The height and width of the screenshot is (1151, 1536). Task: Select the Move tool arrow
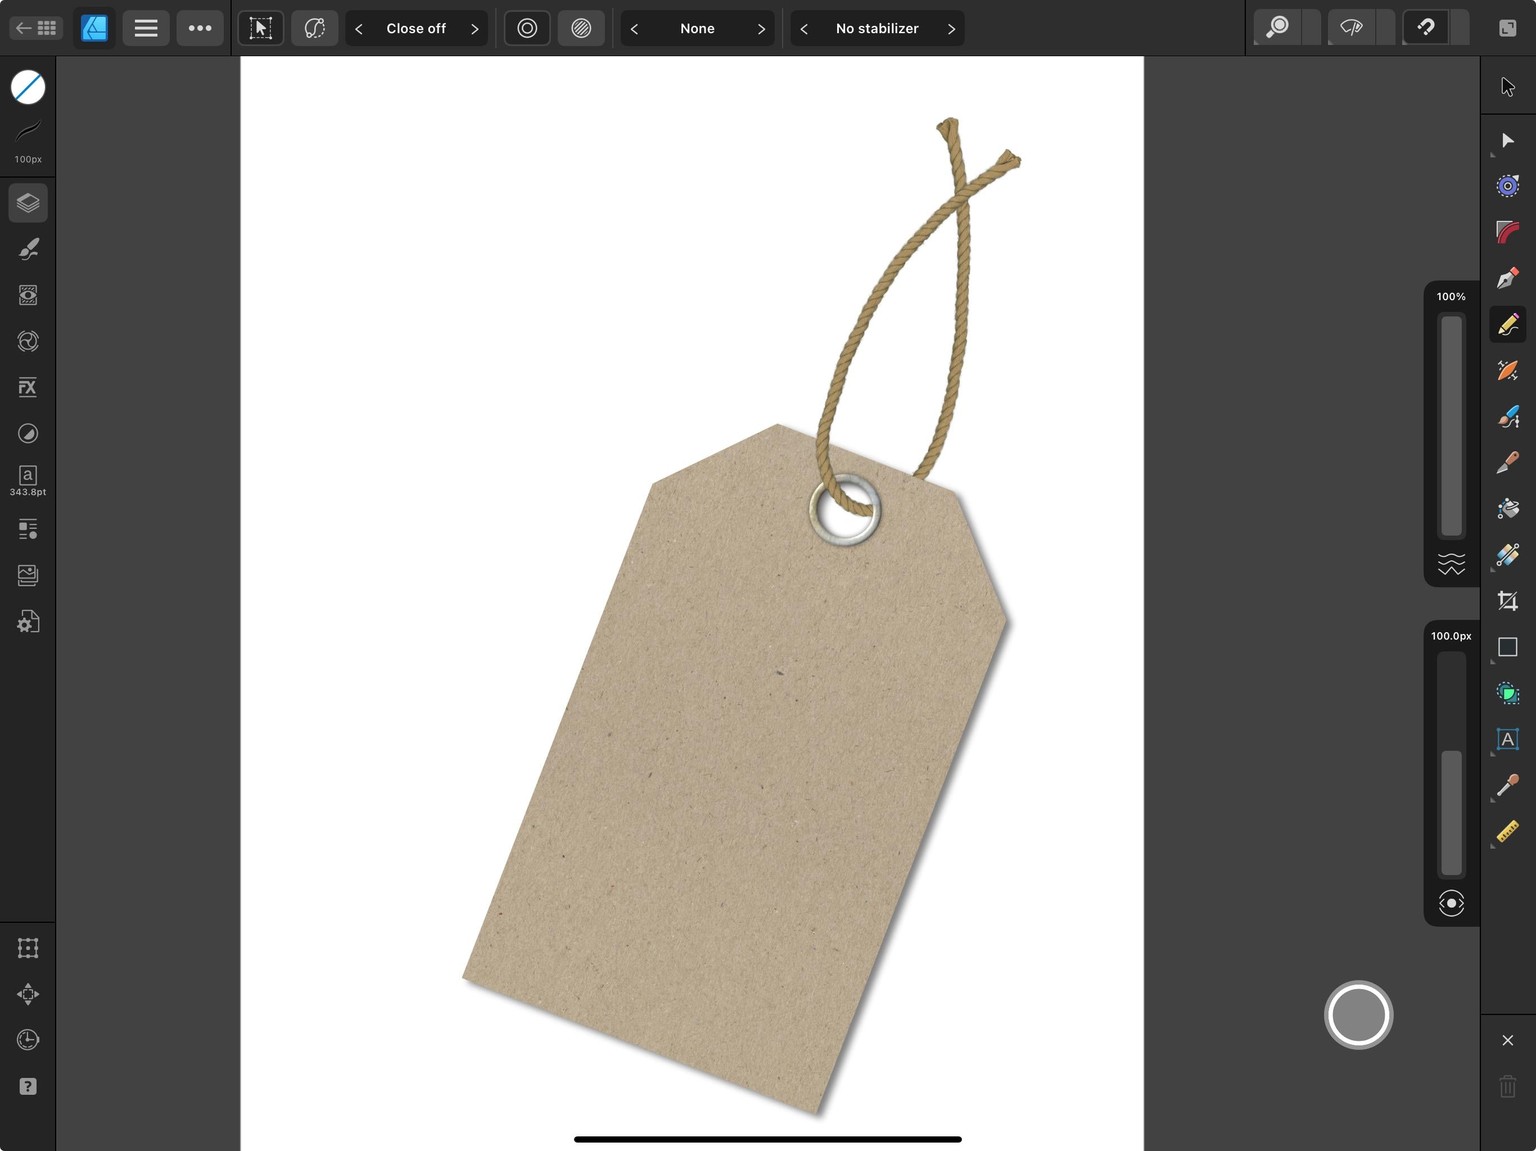pyautogui.click(x=1507, y=87)
